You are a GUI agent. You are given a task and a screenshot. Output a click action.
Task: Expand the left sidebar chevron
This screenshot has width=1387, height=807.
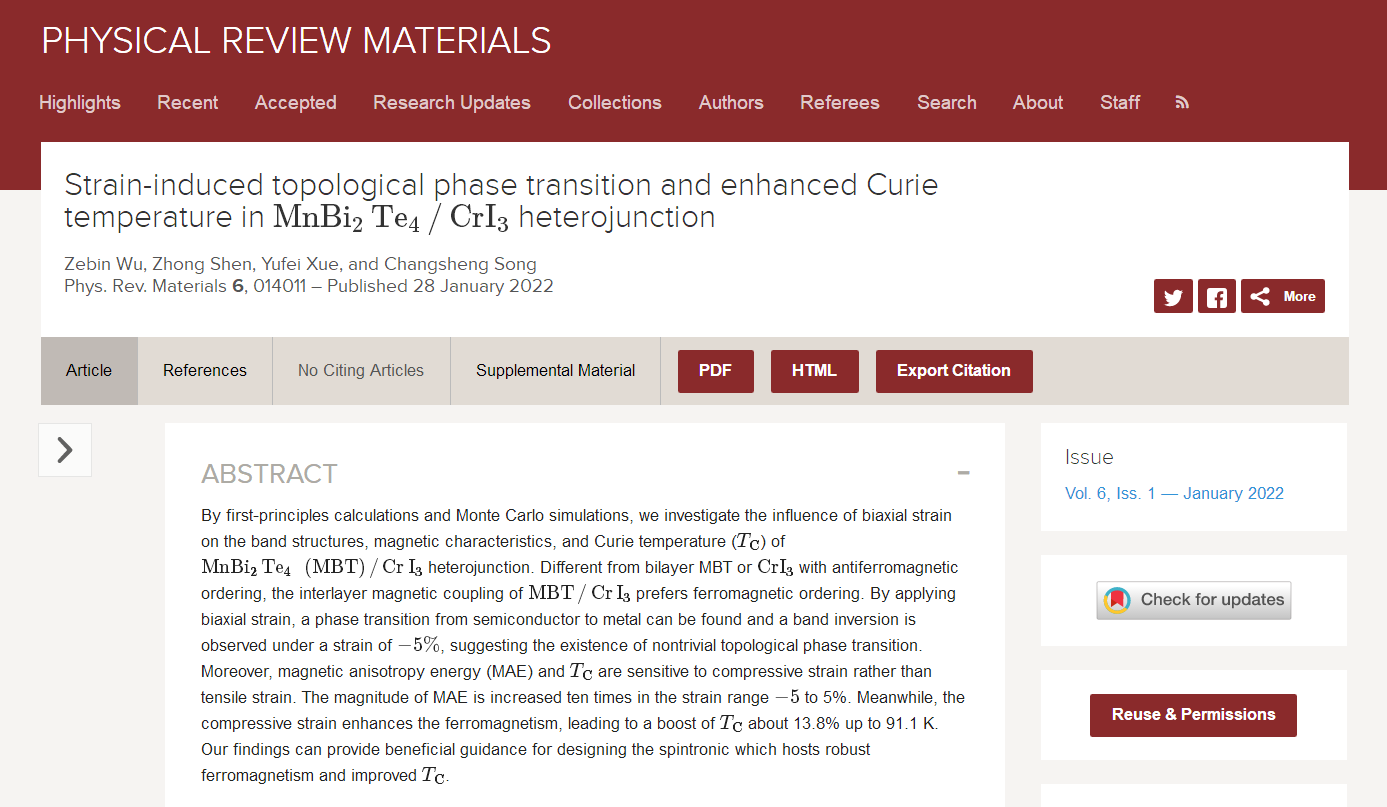click(65, 450)
